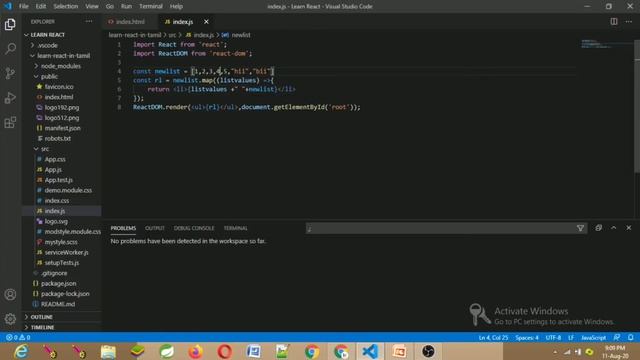Close the index.js editor tab

pos(206,22)
